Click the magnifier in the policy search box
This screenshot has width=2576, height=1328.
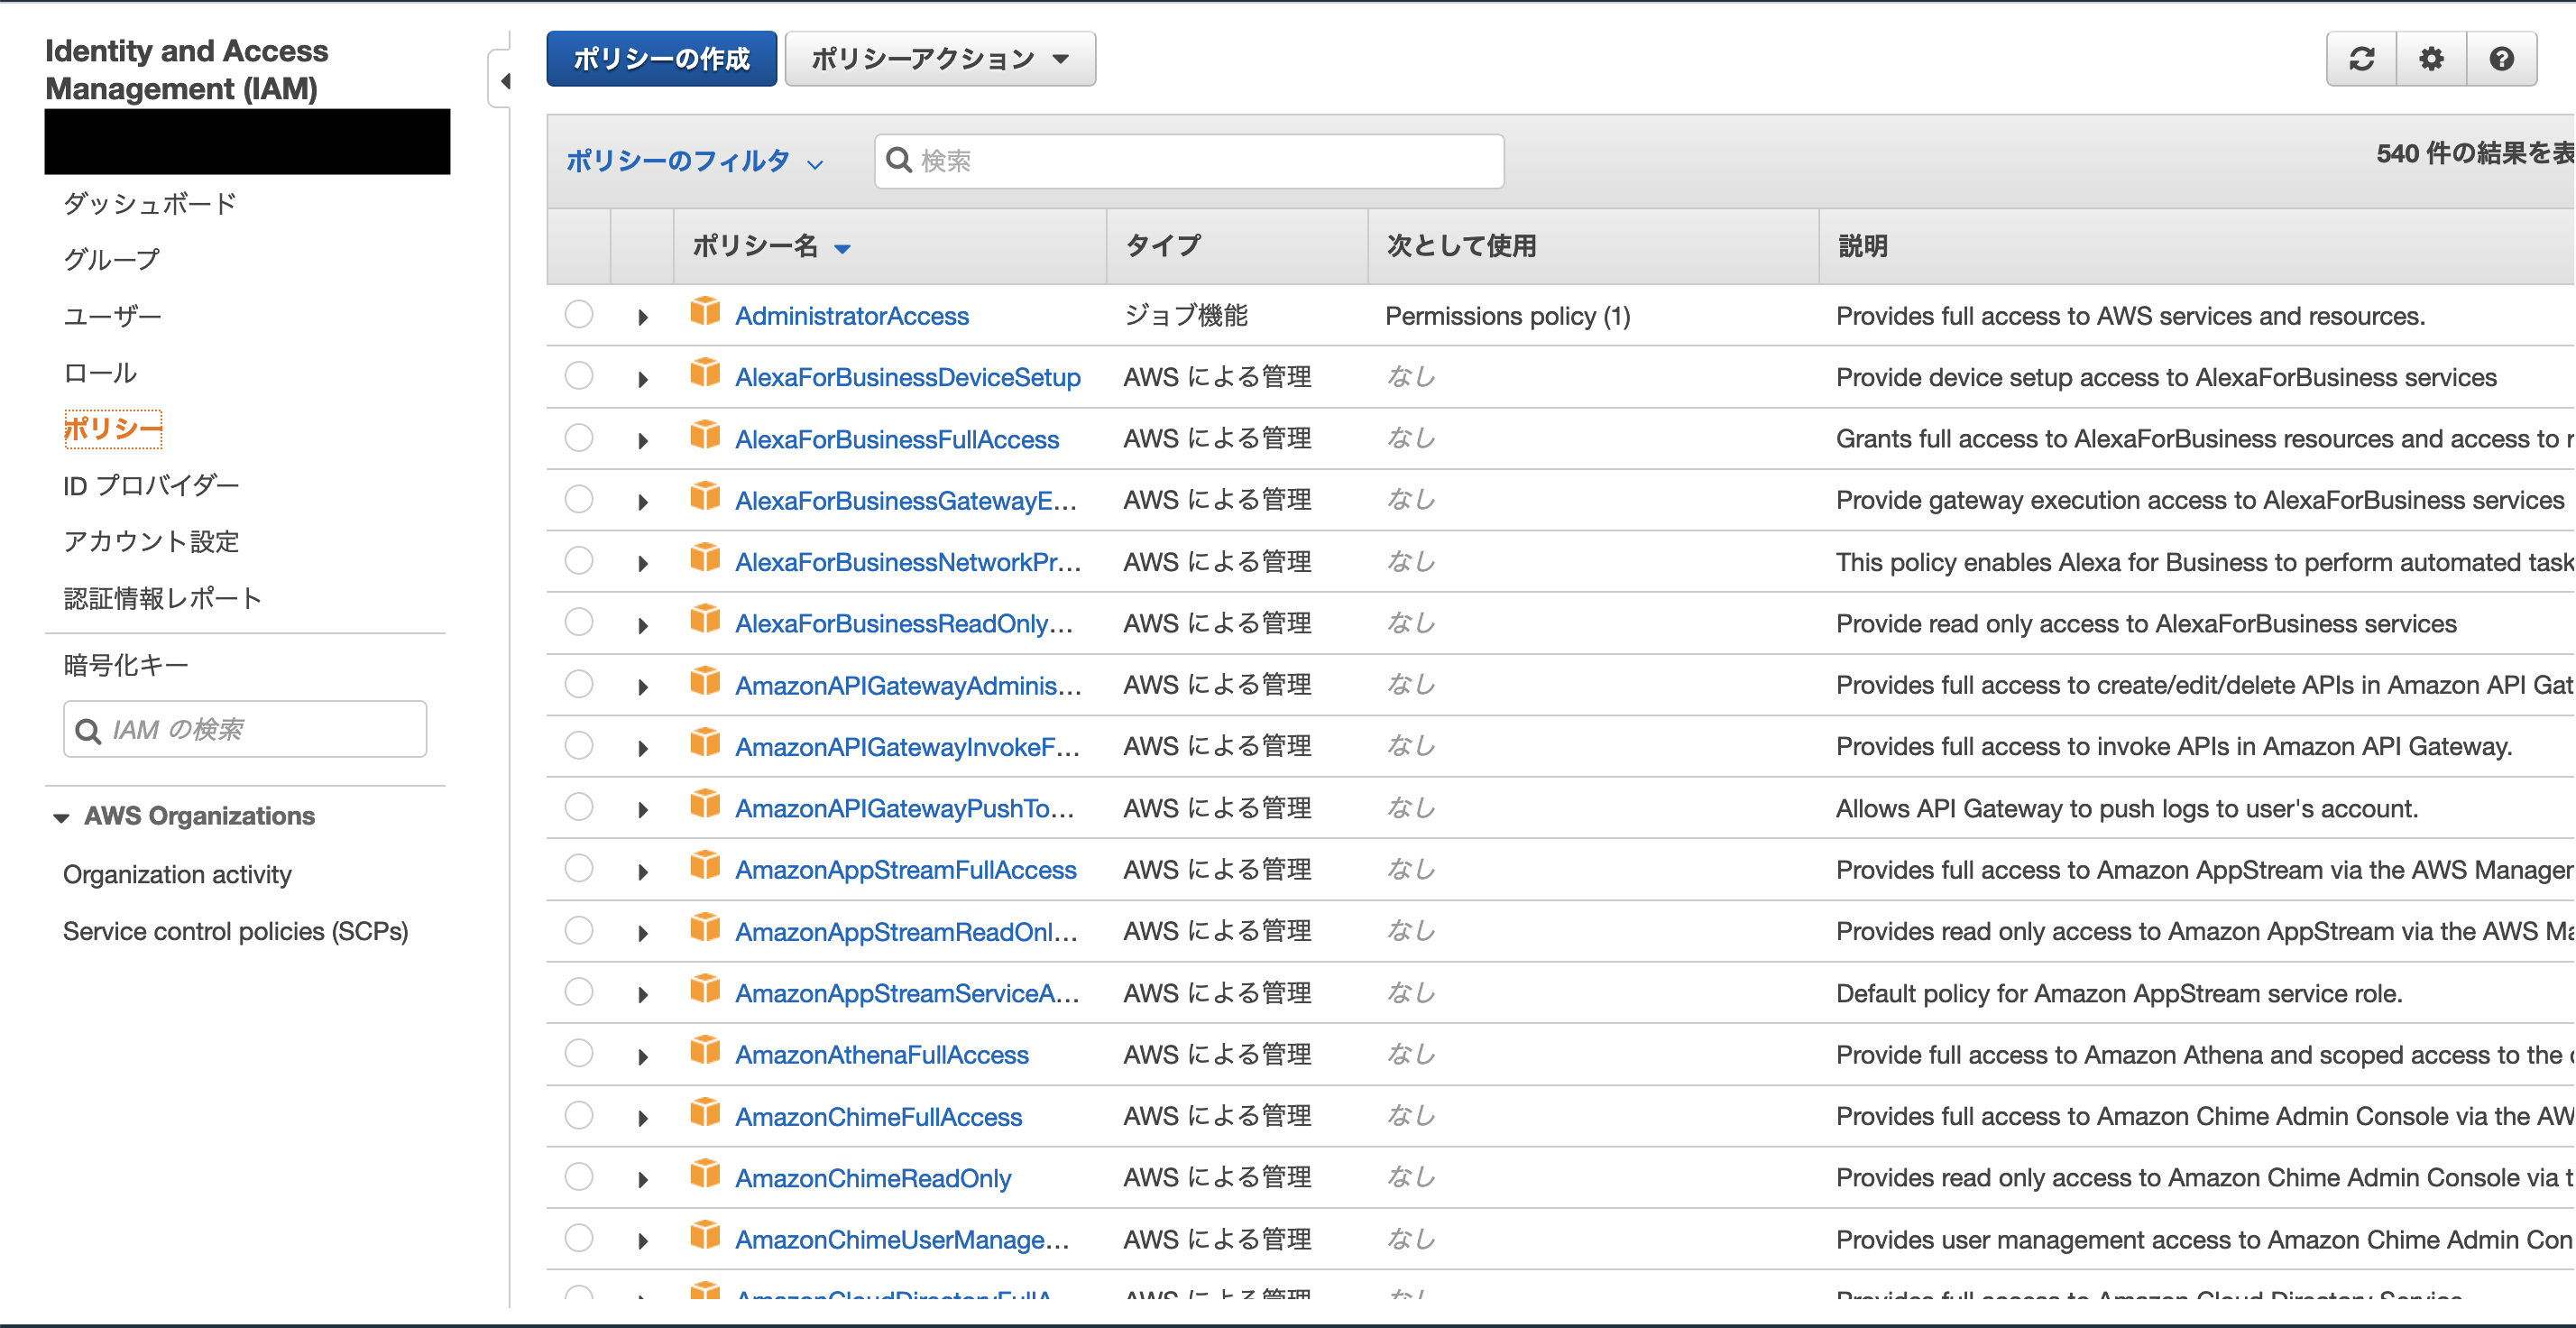(899, 160)
